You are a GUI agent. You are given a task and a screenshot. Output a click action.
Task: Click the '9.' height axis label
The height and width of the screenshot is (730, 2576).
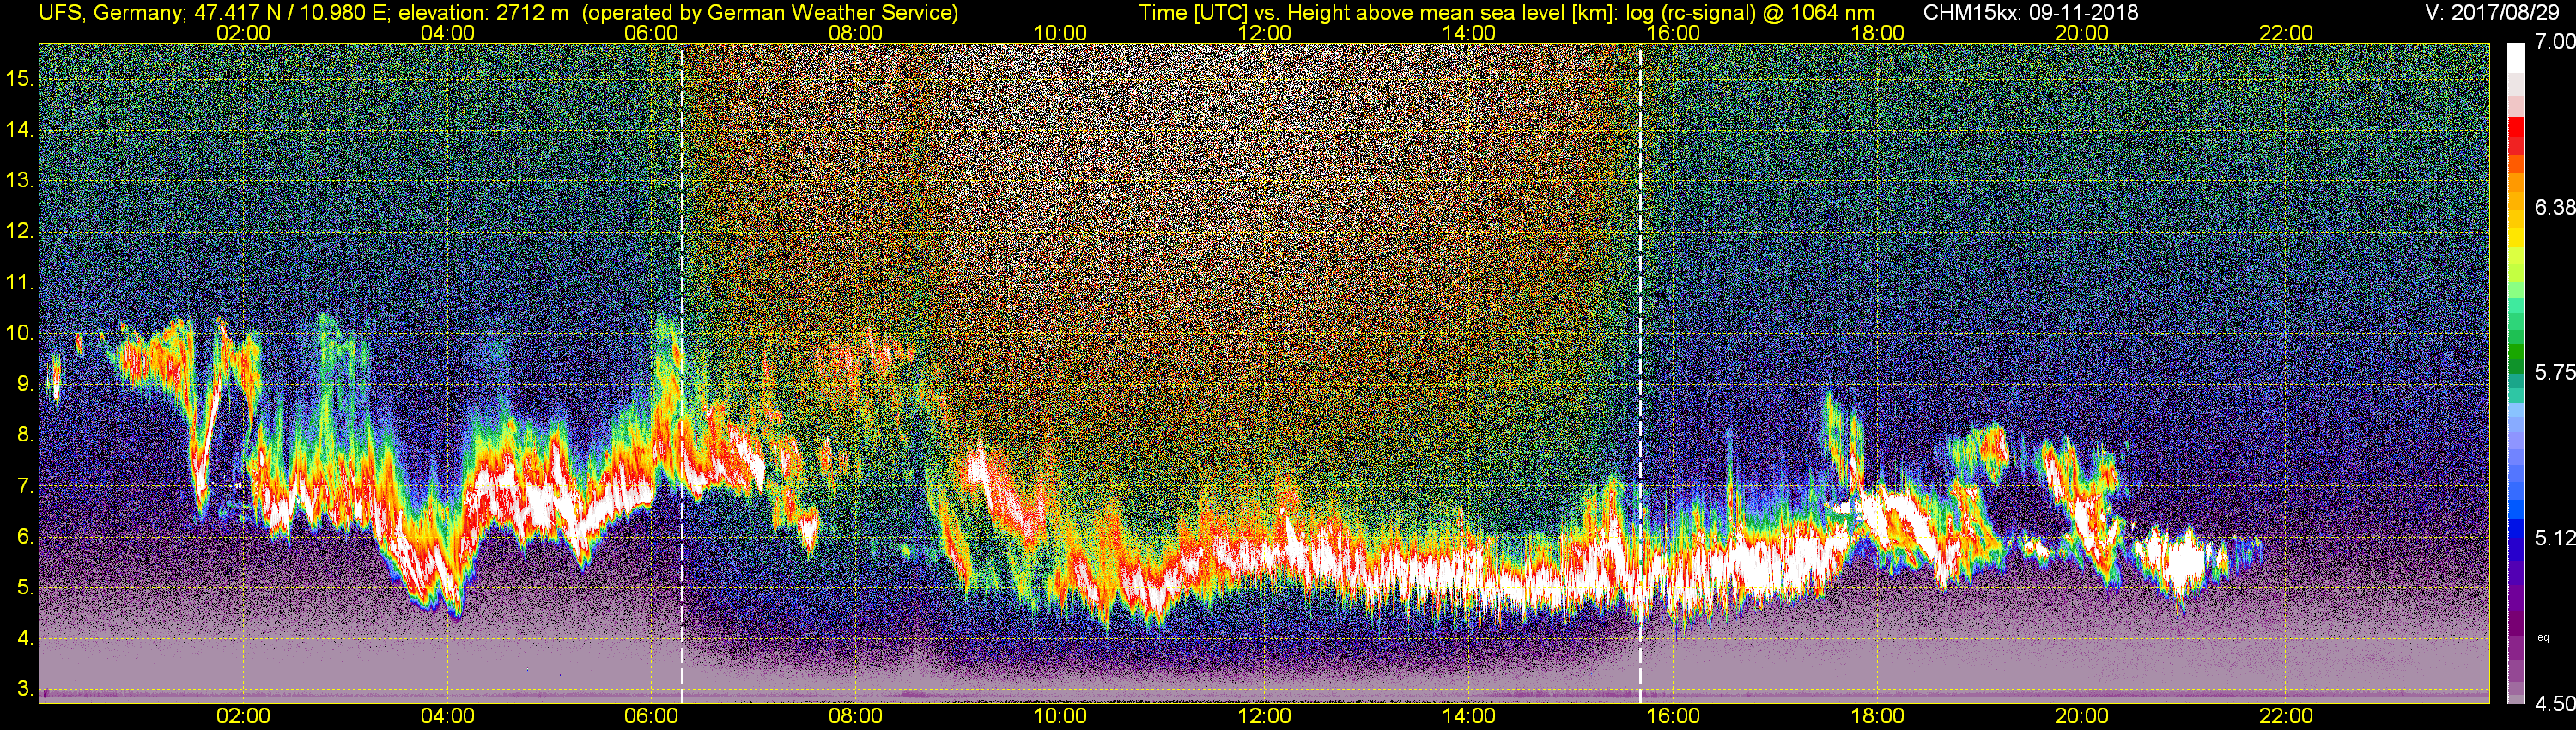[x=26, y=384]
